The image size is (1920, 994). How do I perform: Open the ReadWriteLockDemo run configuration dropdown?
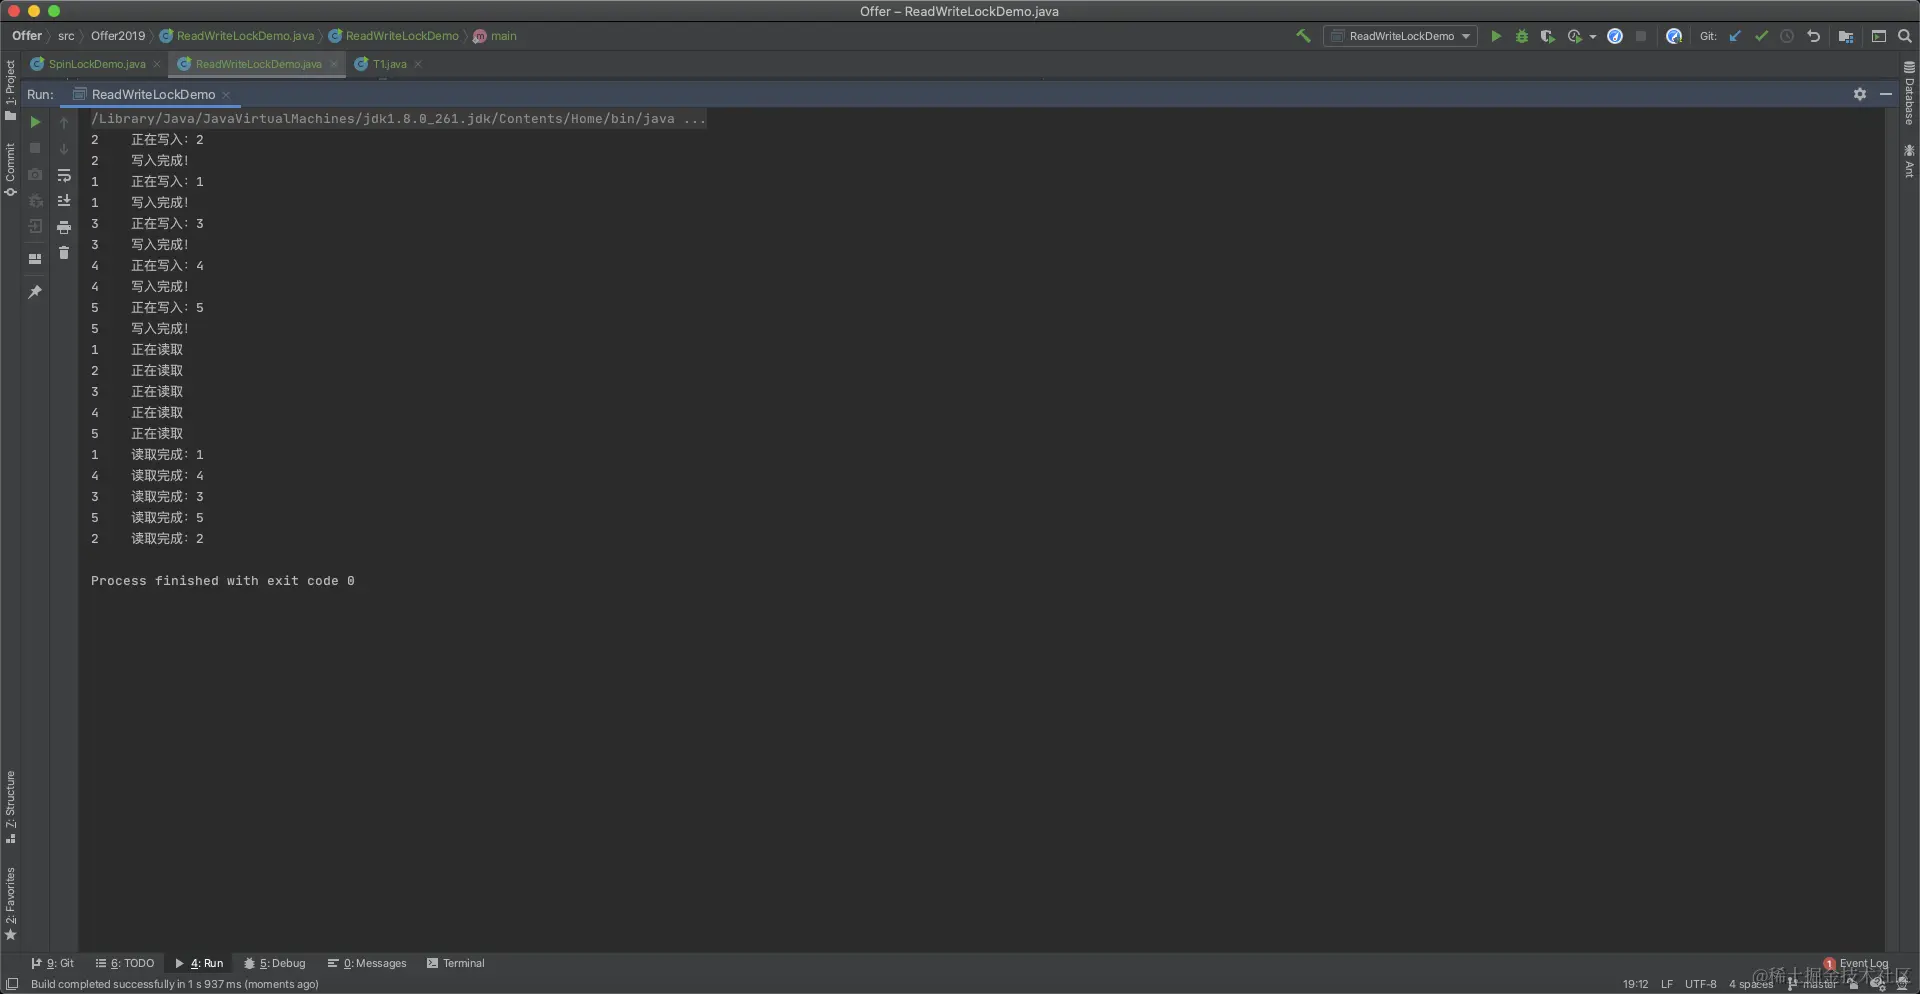point(1400,36)
